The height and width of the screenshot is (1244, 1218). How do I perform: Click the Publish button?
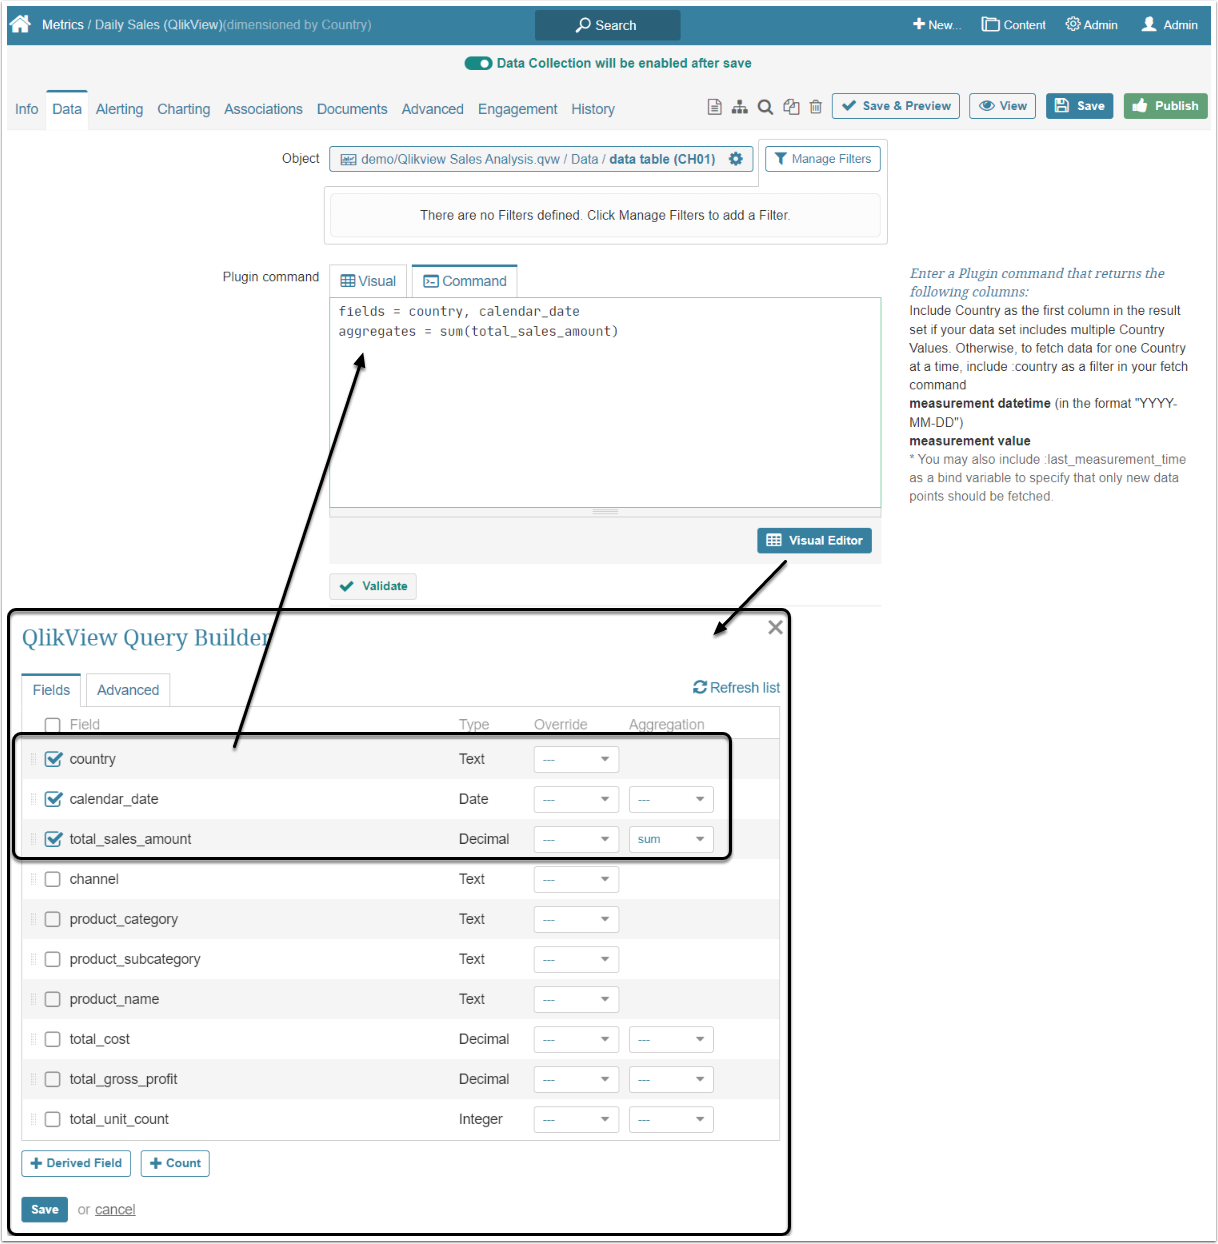[1165, 106]
